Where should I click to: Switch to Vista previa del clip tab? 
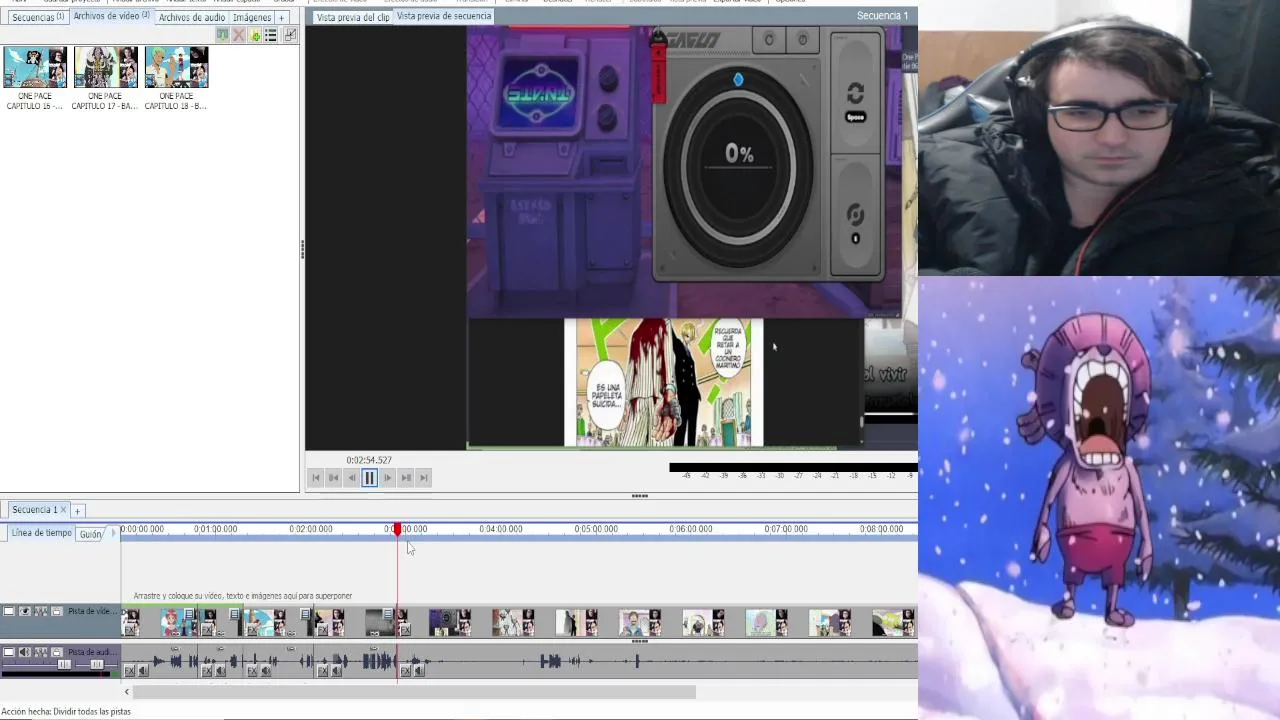tap(352, 17)
